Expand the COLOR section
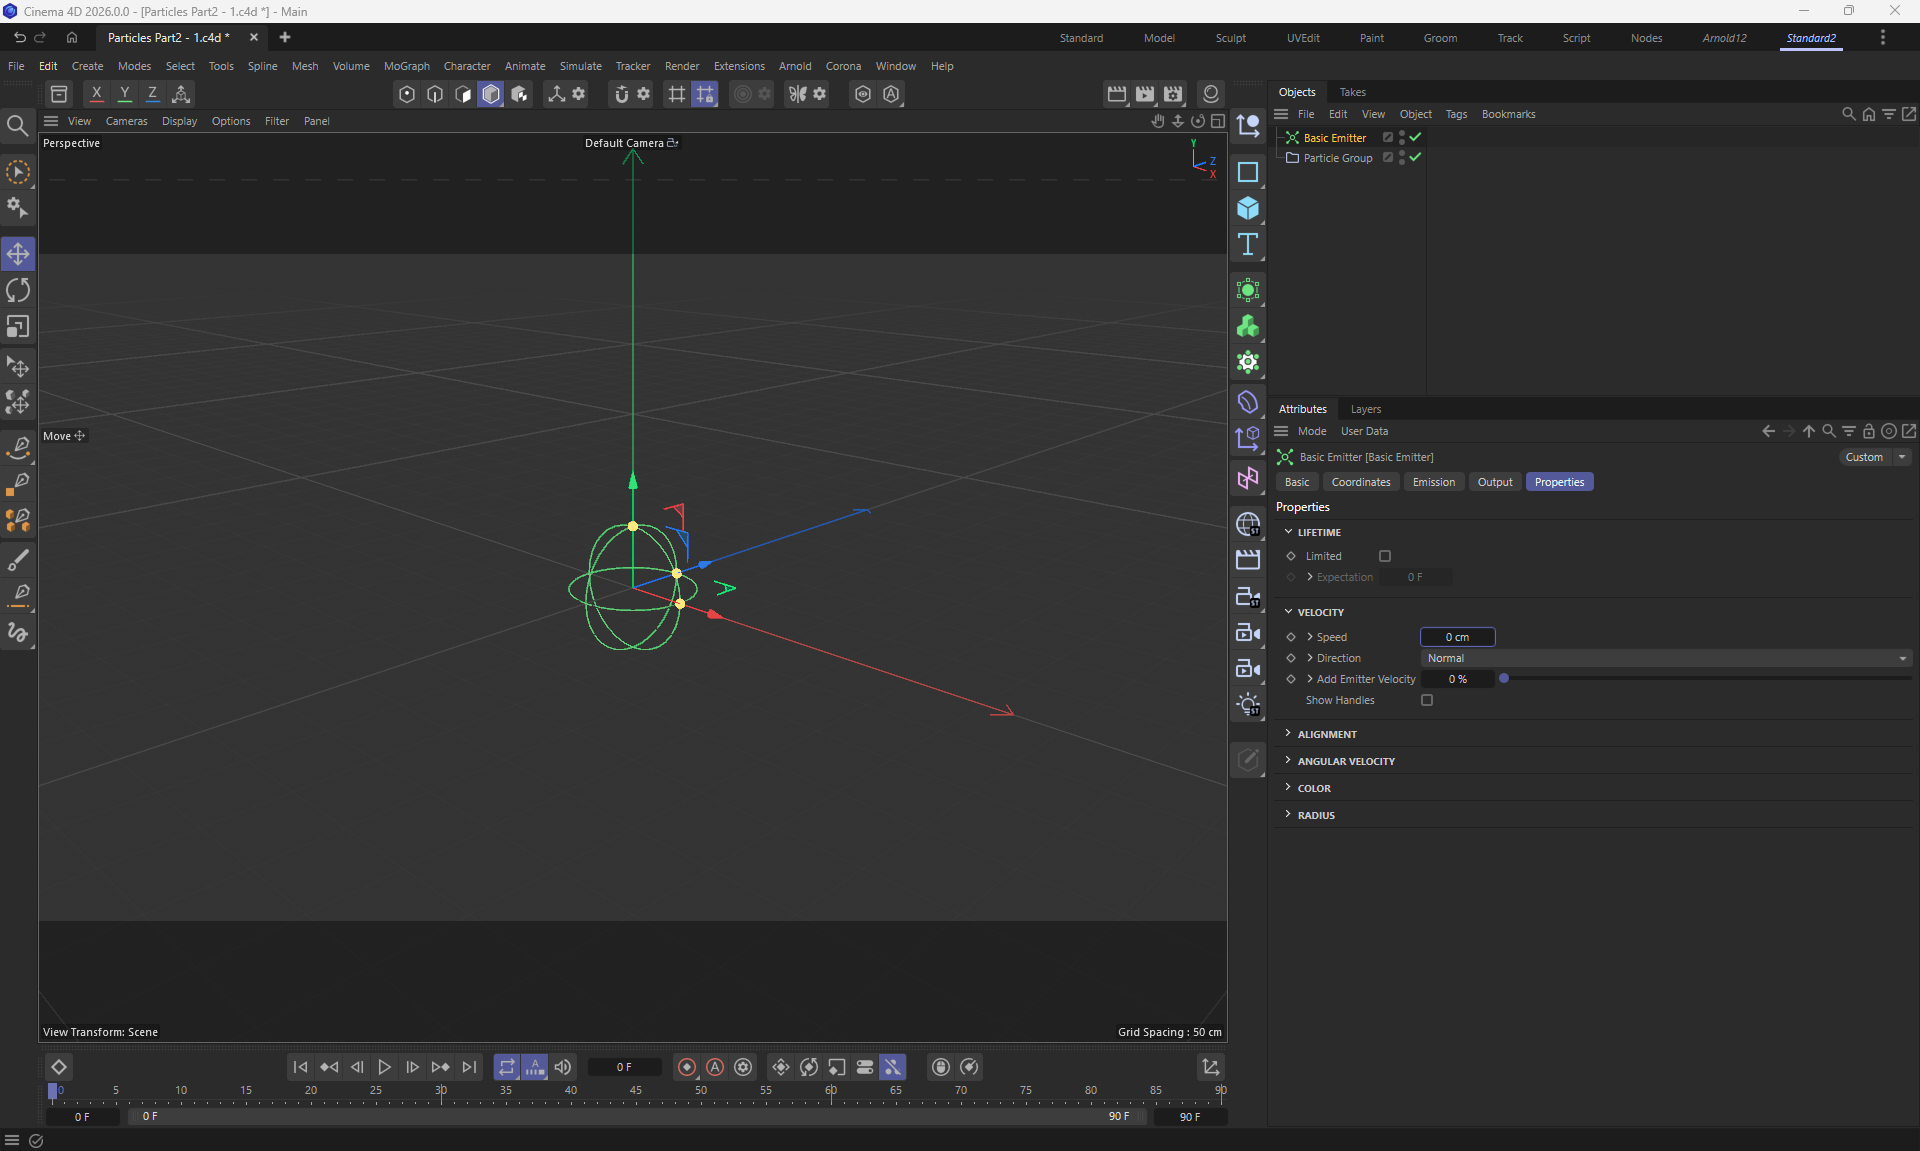 1313,788
